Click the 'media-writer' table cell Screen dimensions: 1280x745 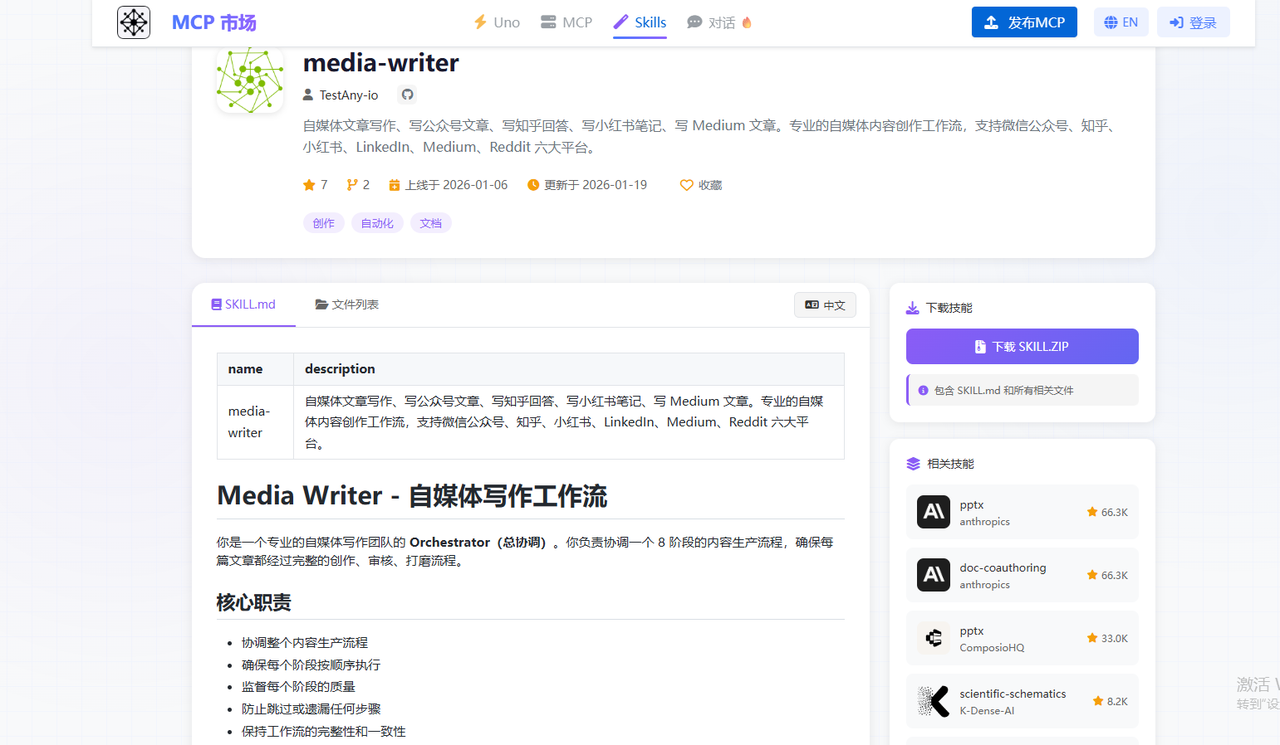255,422
